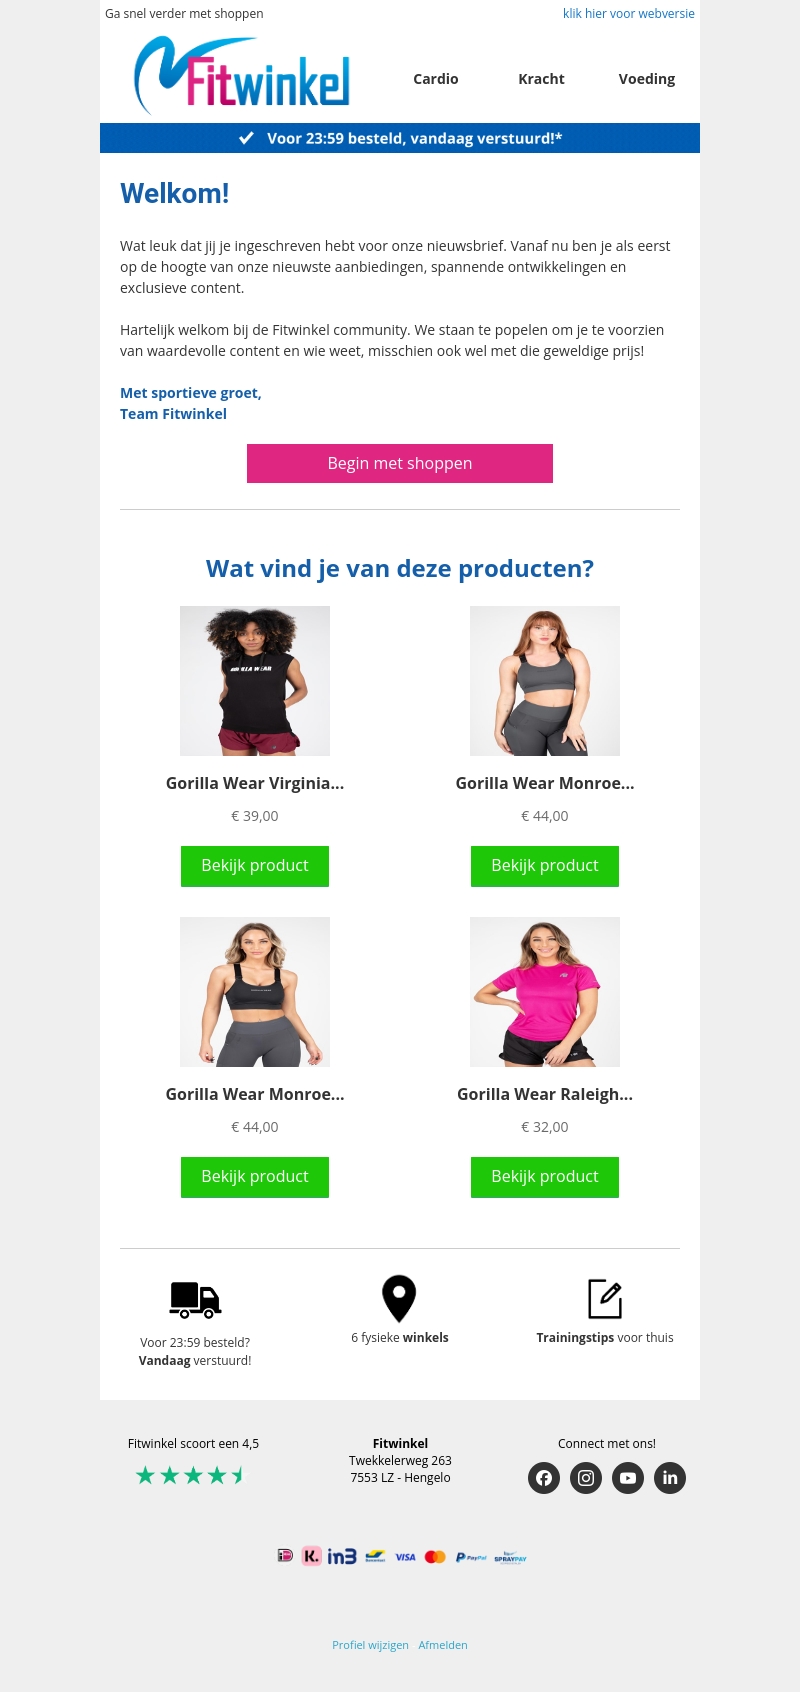Click the green Trustpilot star rating

click(x=190, y=1475)
